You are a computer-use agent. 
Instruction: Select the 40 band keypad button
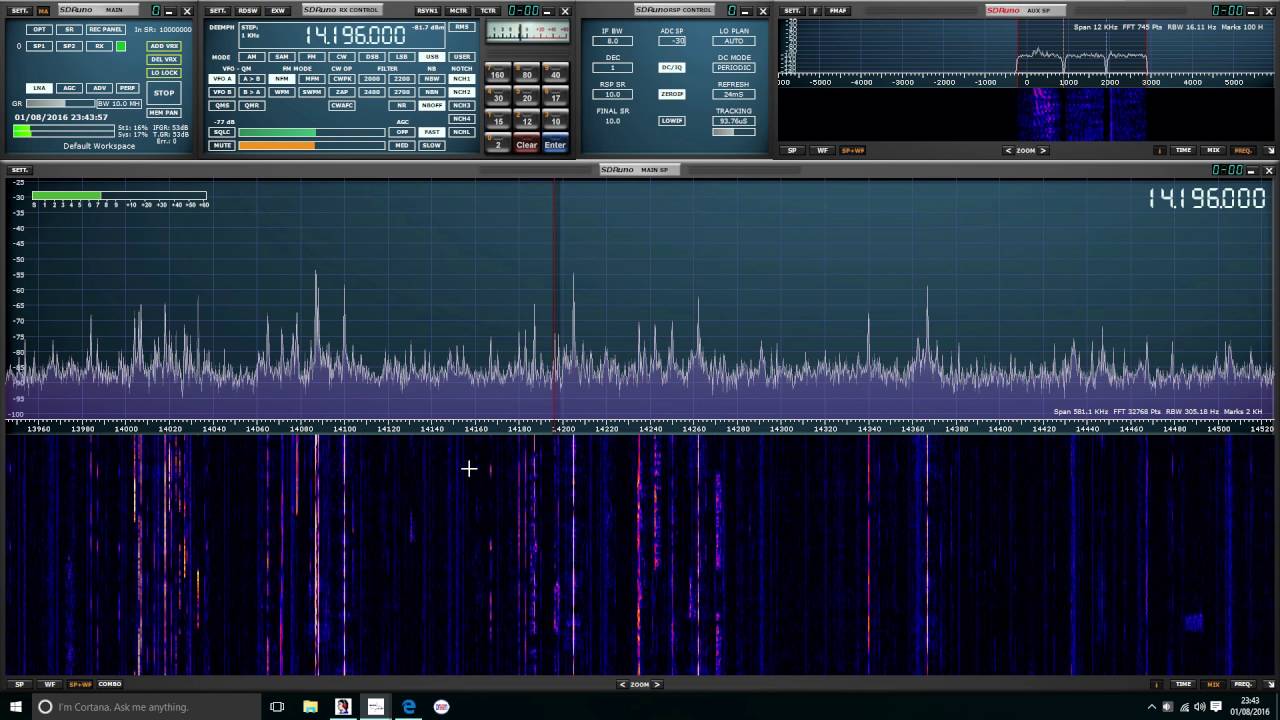555,74
